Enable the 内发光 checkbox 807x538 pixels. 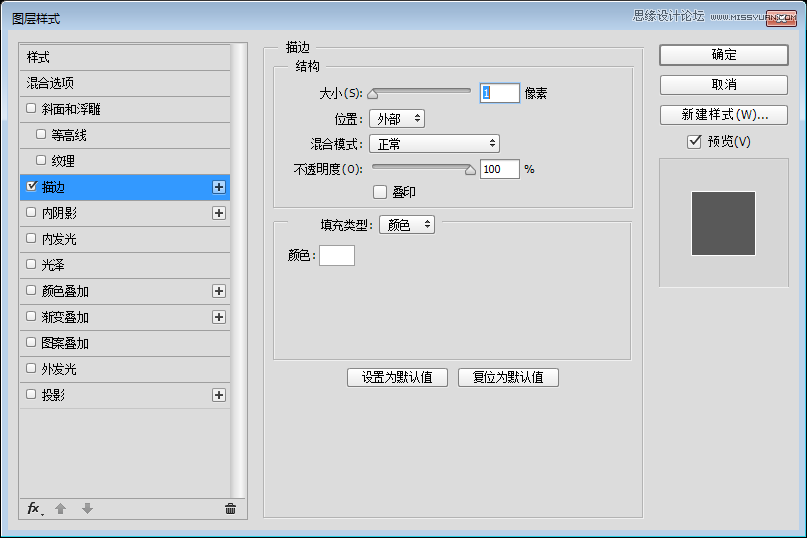31,238
